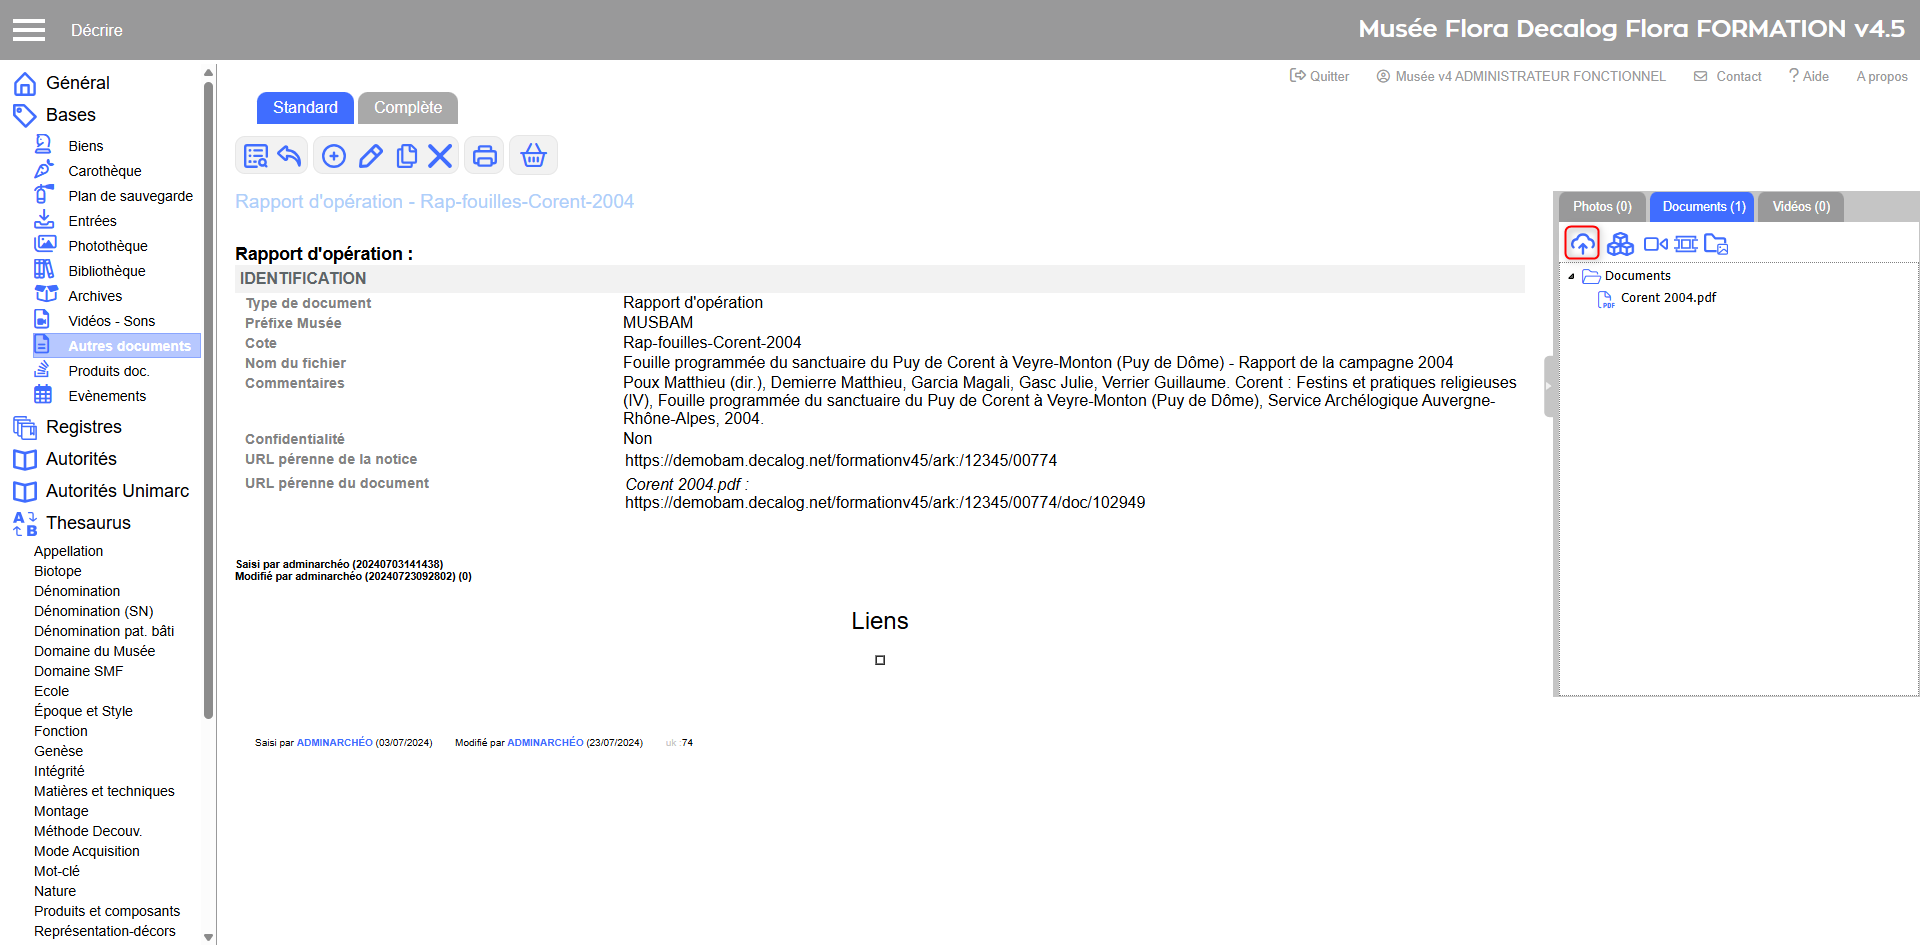
Task: Open the Produits et composants thesaurus
Action: pos(107,911)
